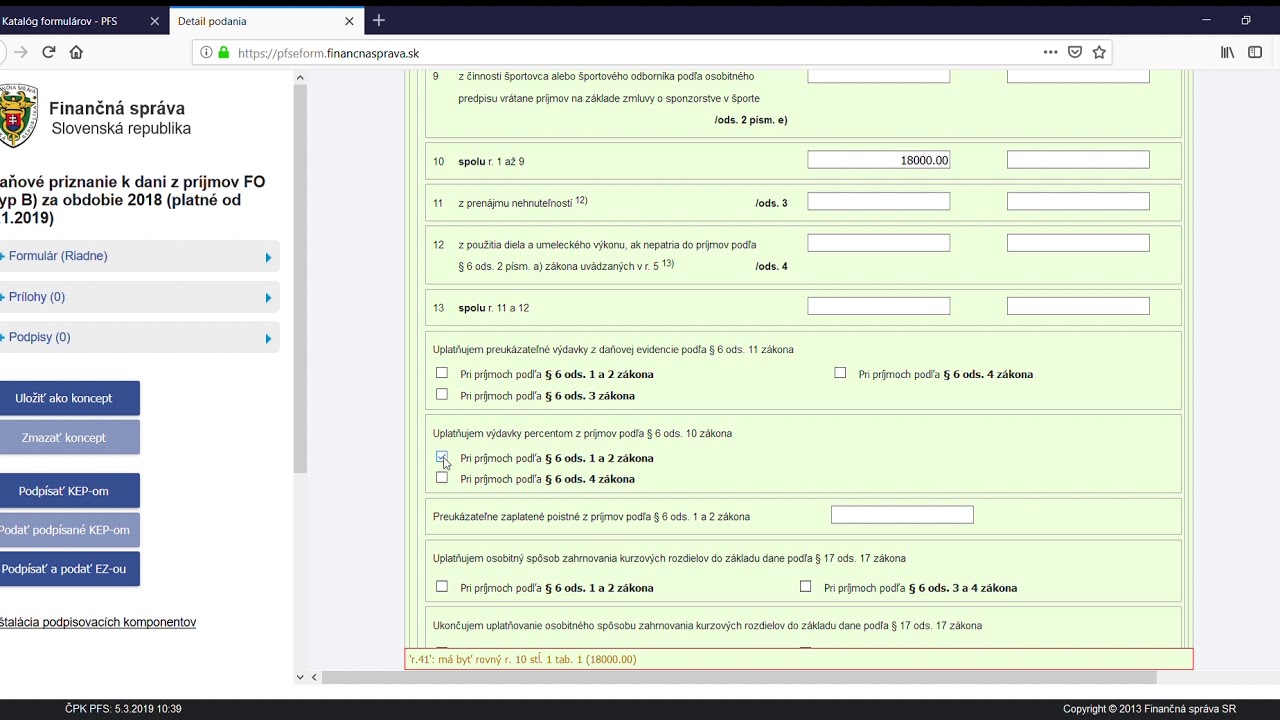Close the Katalóg formulárov tab
The image size is (1280, 720).
(154, 21)
